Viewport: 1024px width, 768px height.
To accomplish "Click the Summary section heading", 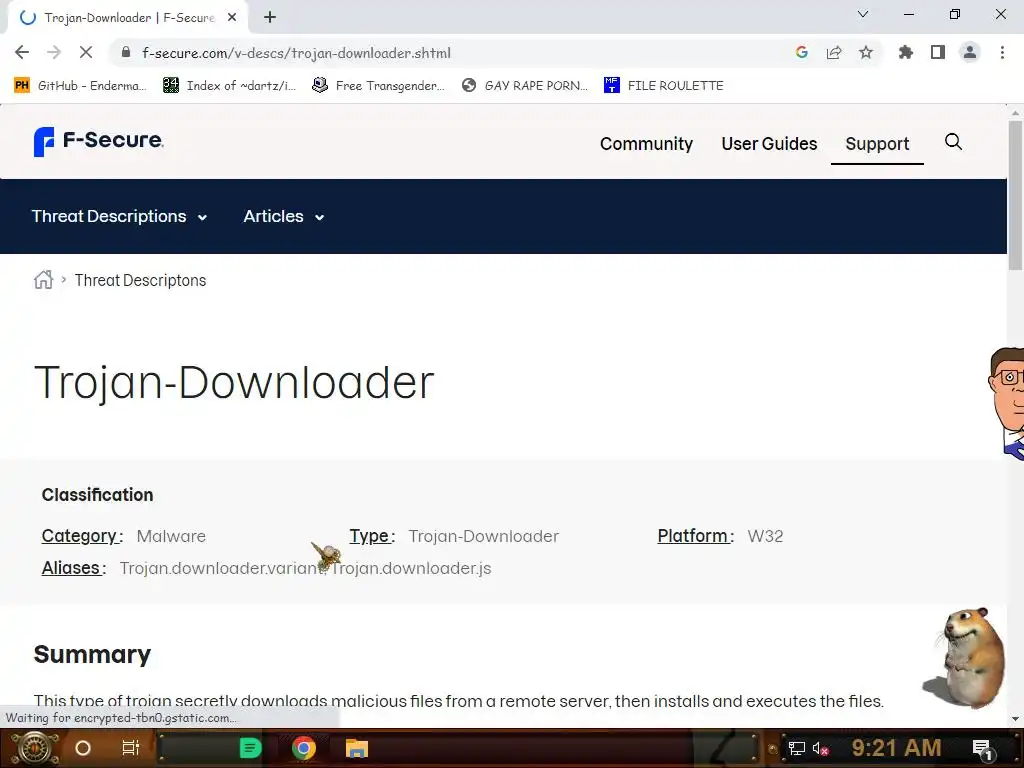I will 92,654.
